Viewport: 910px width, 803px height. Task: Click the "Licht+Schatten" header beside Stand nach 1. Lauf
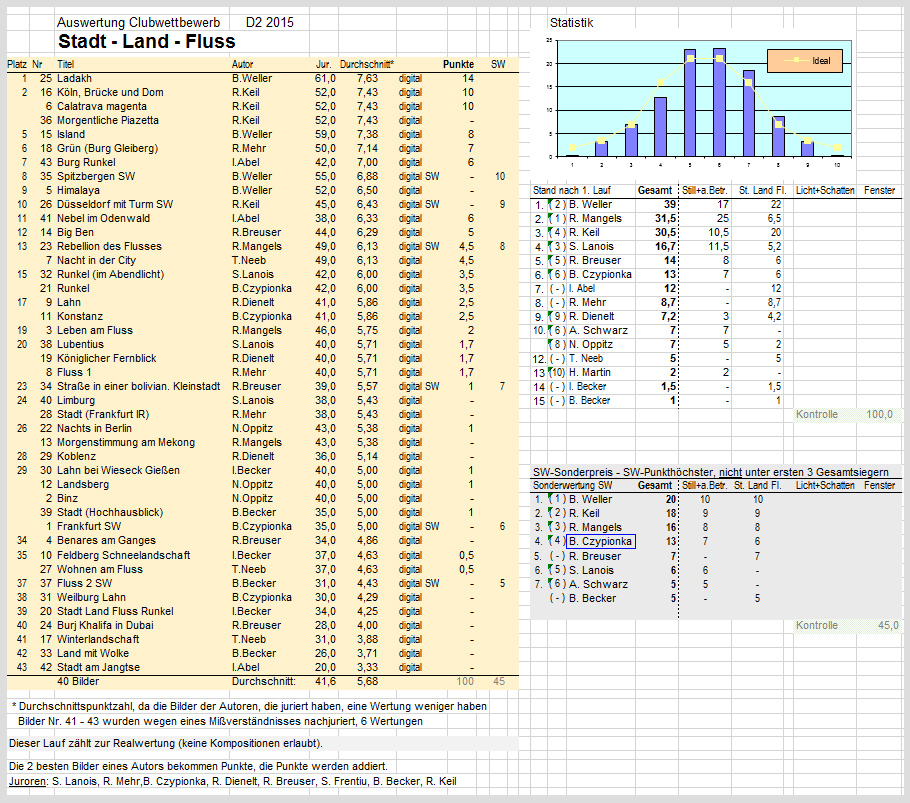coord(825,190)
